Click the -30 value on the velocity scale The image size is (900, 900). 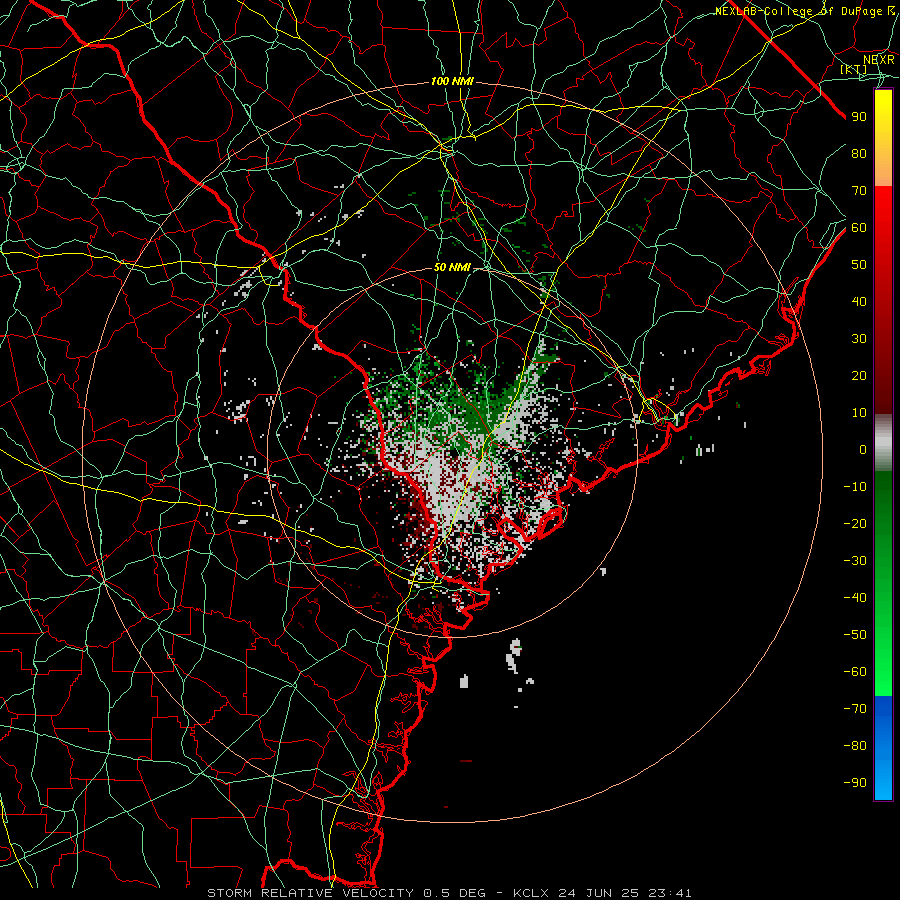(855, 561)
